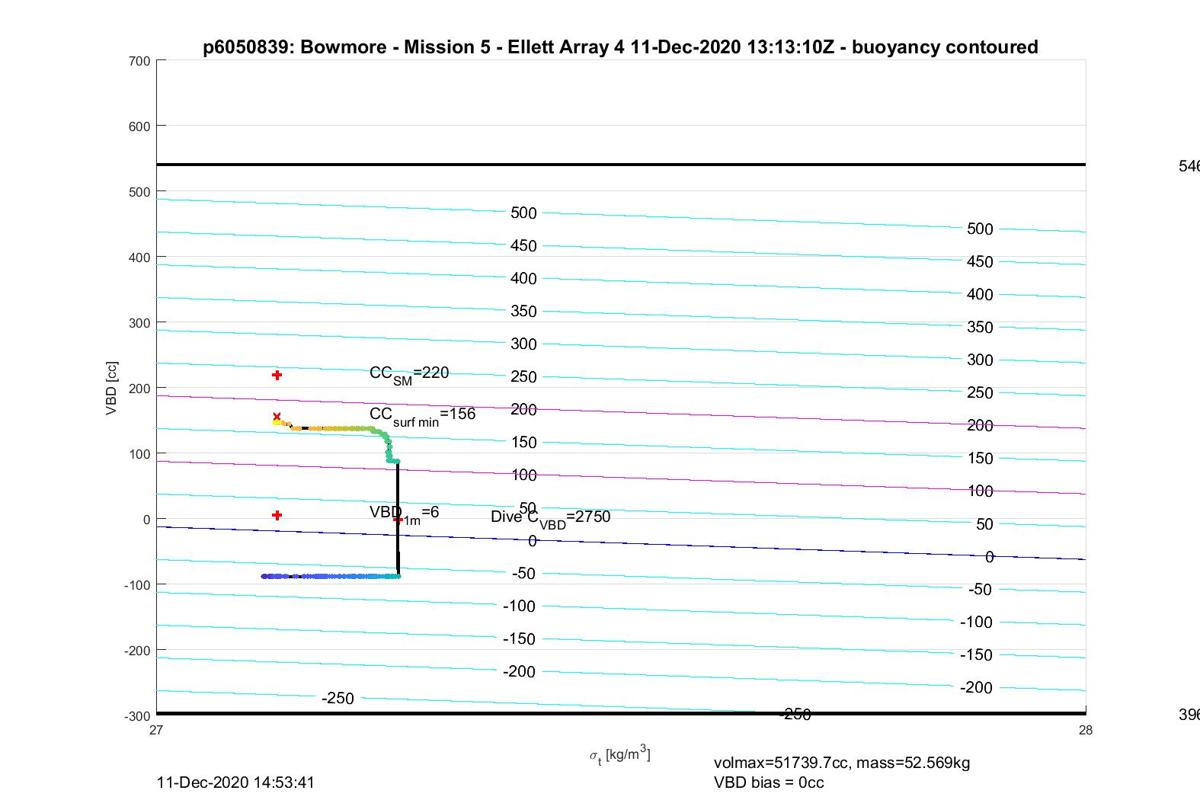Image resolution: width=1200 pixels, height=804 pixels.
Task: Click the middle contour label 350
Action: [524, 311]
